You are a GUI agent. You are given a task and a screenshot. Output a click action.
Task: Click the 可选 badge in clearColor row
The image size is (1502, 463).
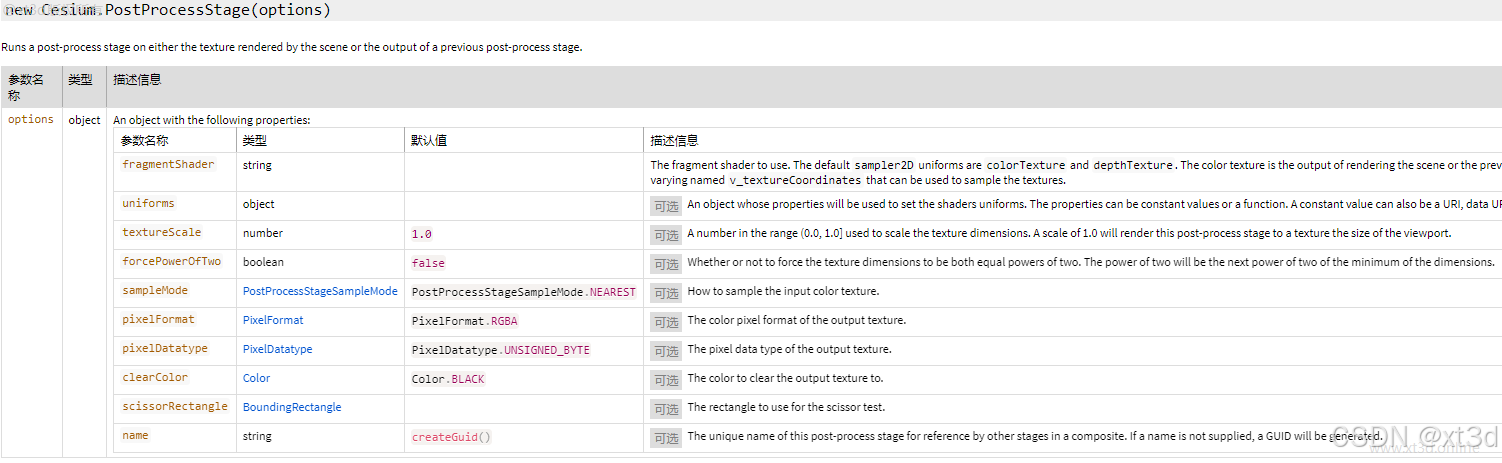tap(666, 380)
